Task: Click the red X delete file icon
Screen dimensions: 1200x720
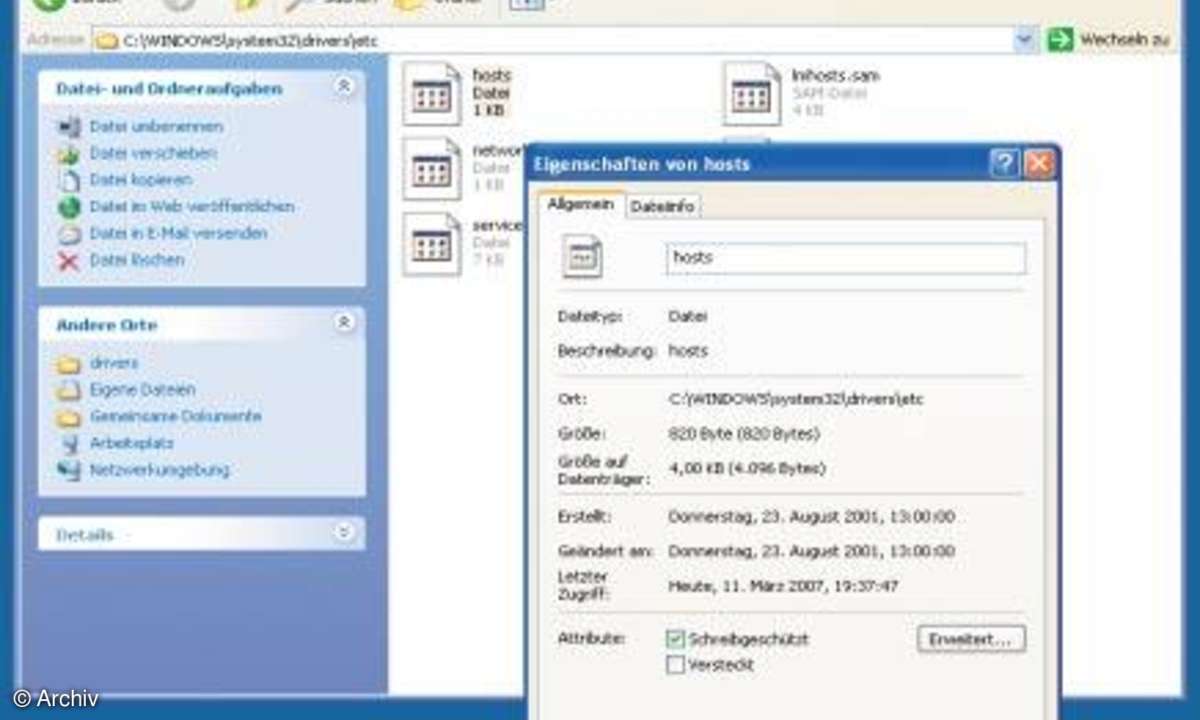Action: (x=68, y=261)
